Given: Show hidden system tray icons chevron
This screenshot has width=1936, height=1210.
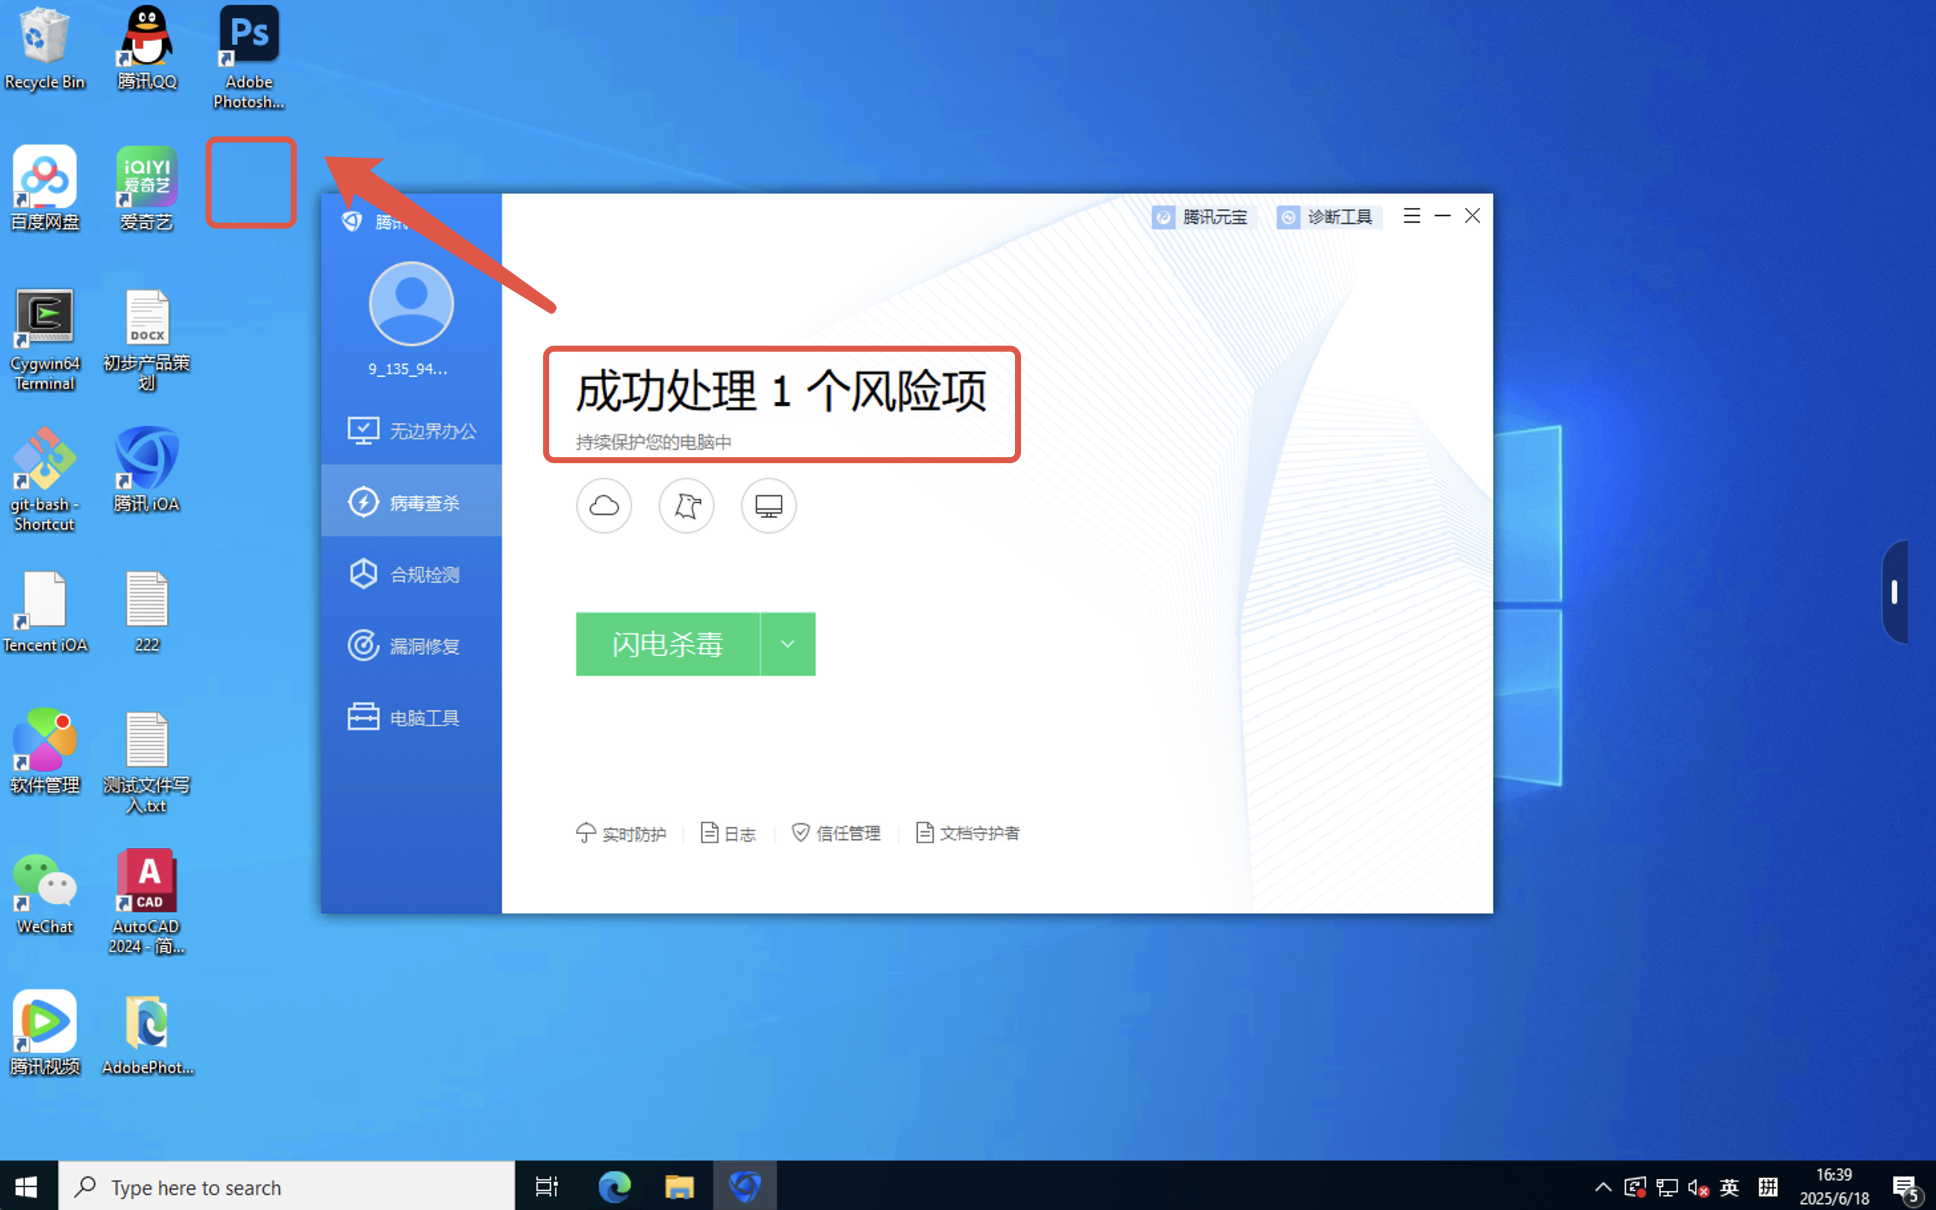Looking at the screenshot, I should click(1602, 1187).
